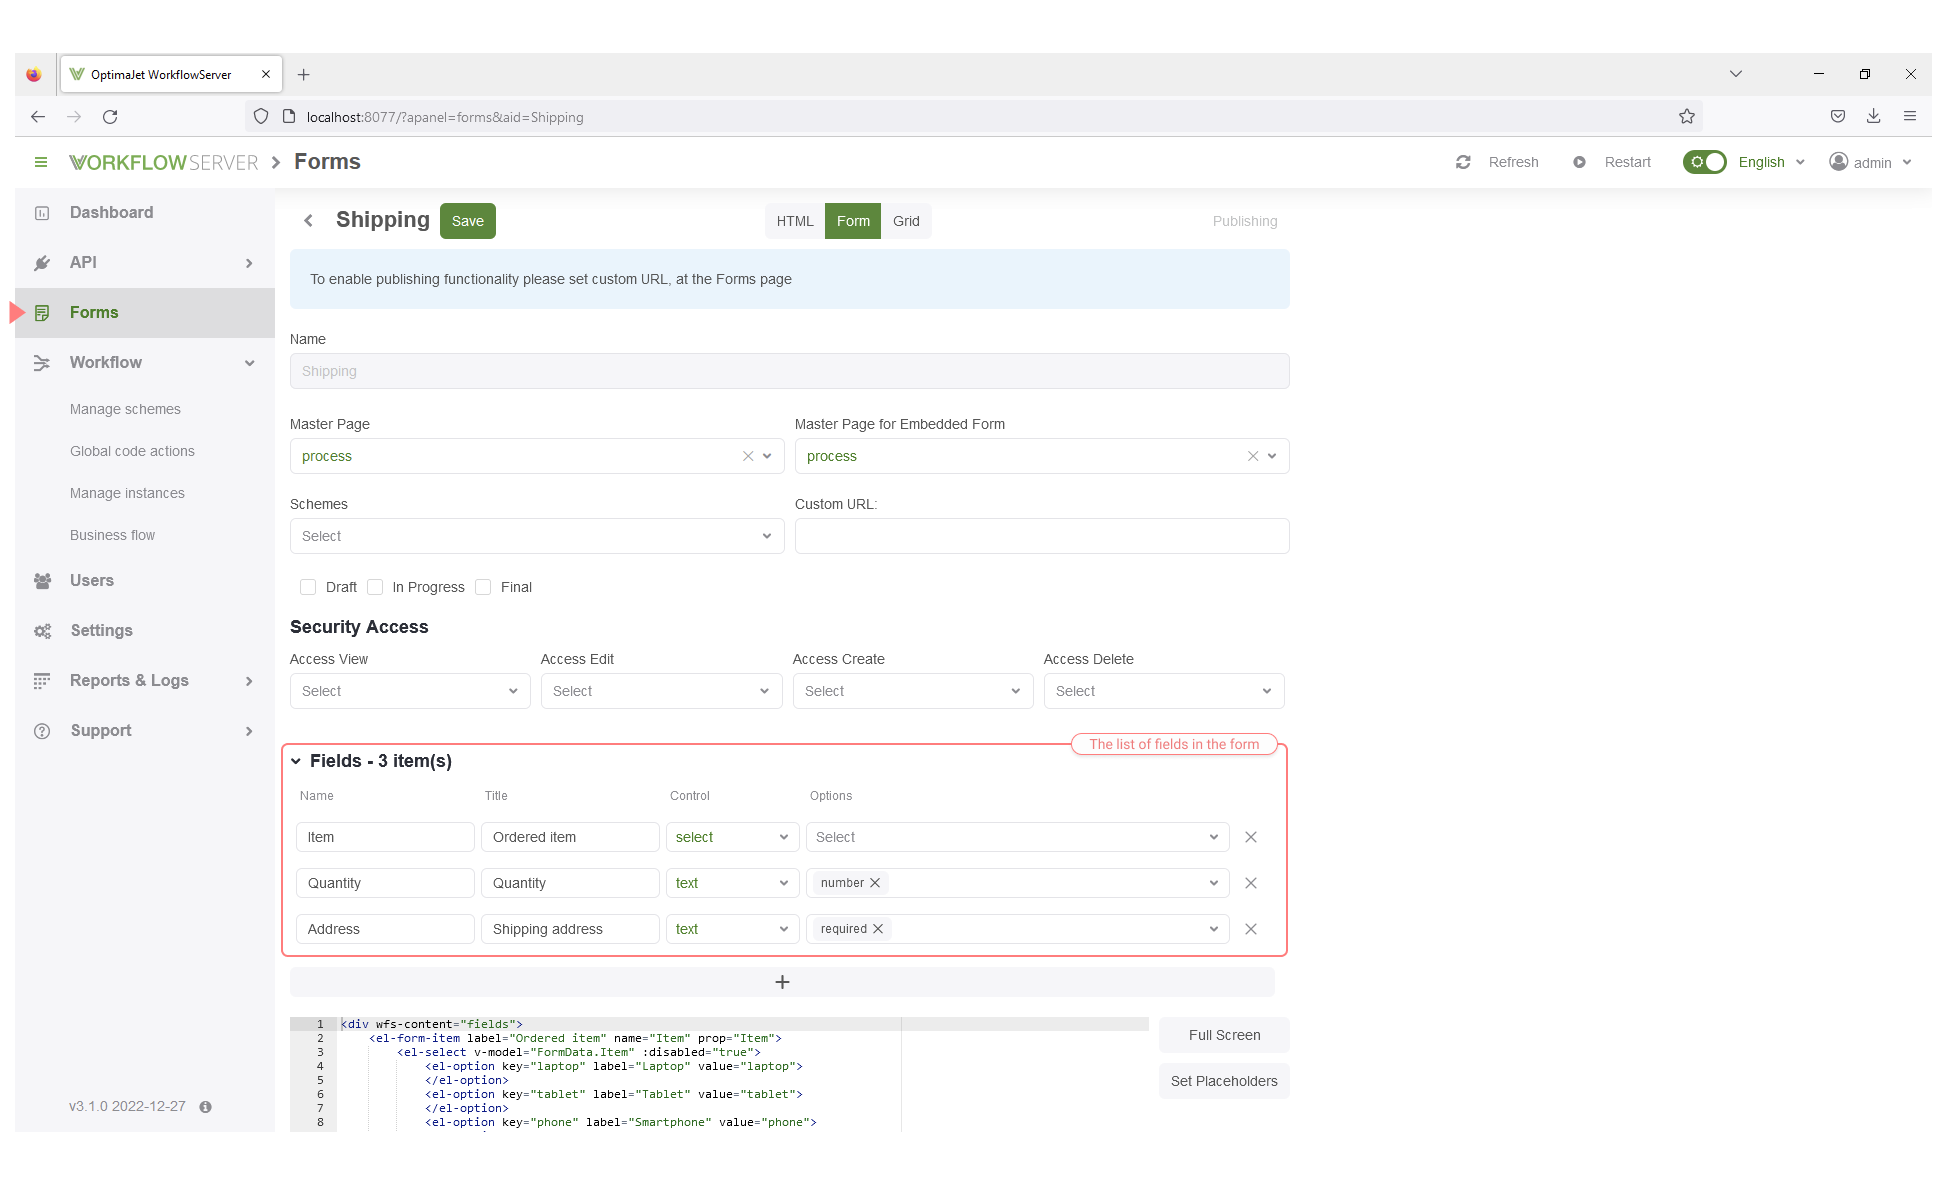
Task: Click the Set Placeholders button
Action: tap(1224, 1081)
